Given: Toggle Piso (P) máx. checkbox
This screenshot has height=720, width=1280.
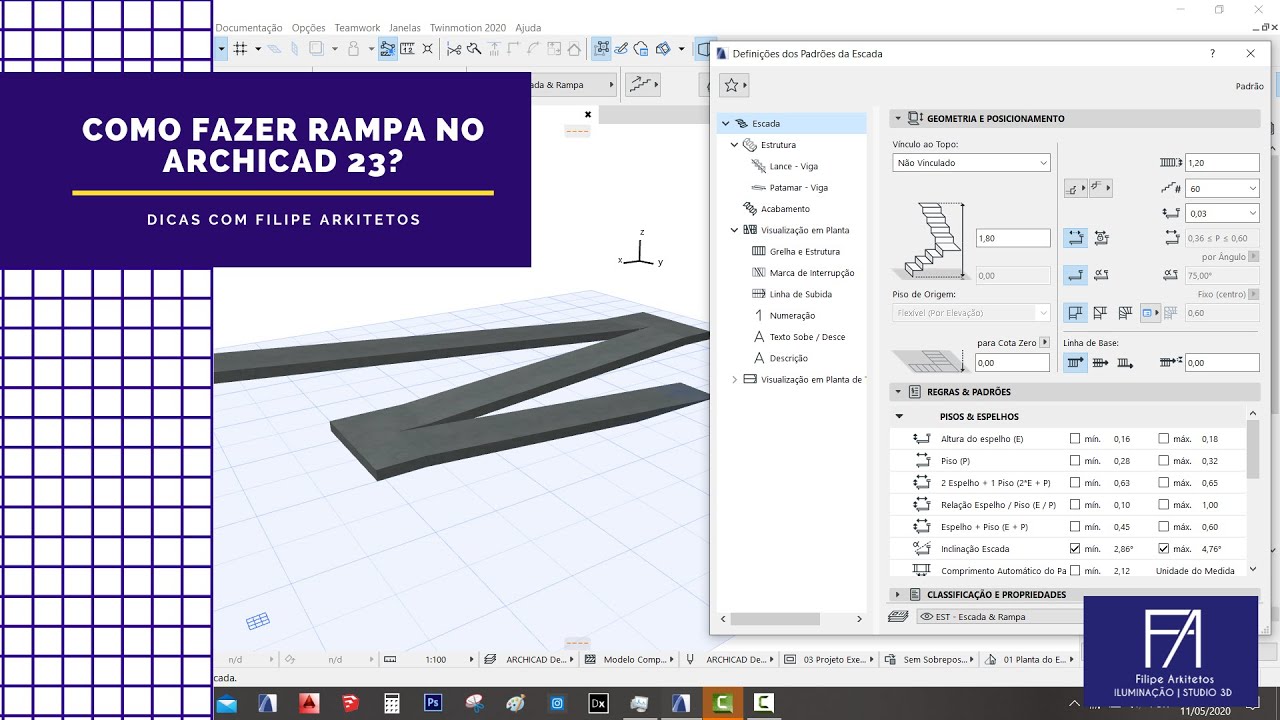Looking at the screenshot, I should tap(1164, 461).
